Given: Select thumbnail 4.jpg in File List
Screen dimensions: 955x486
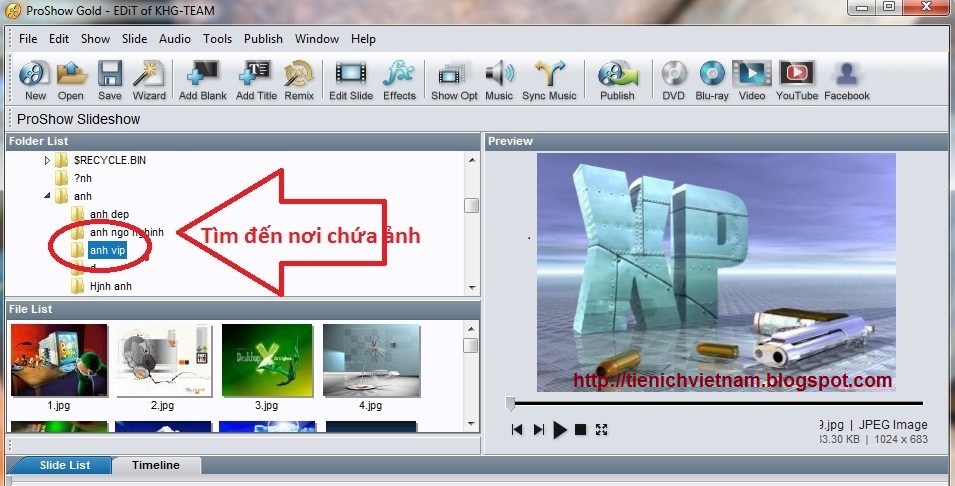Looking at the screenshot, I should click(x=371, y=360).
